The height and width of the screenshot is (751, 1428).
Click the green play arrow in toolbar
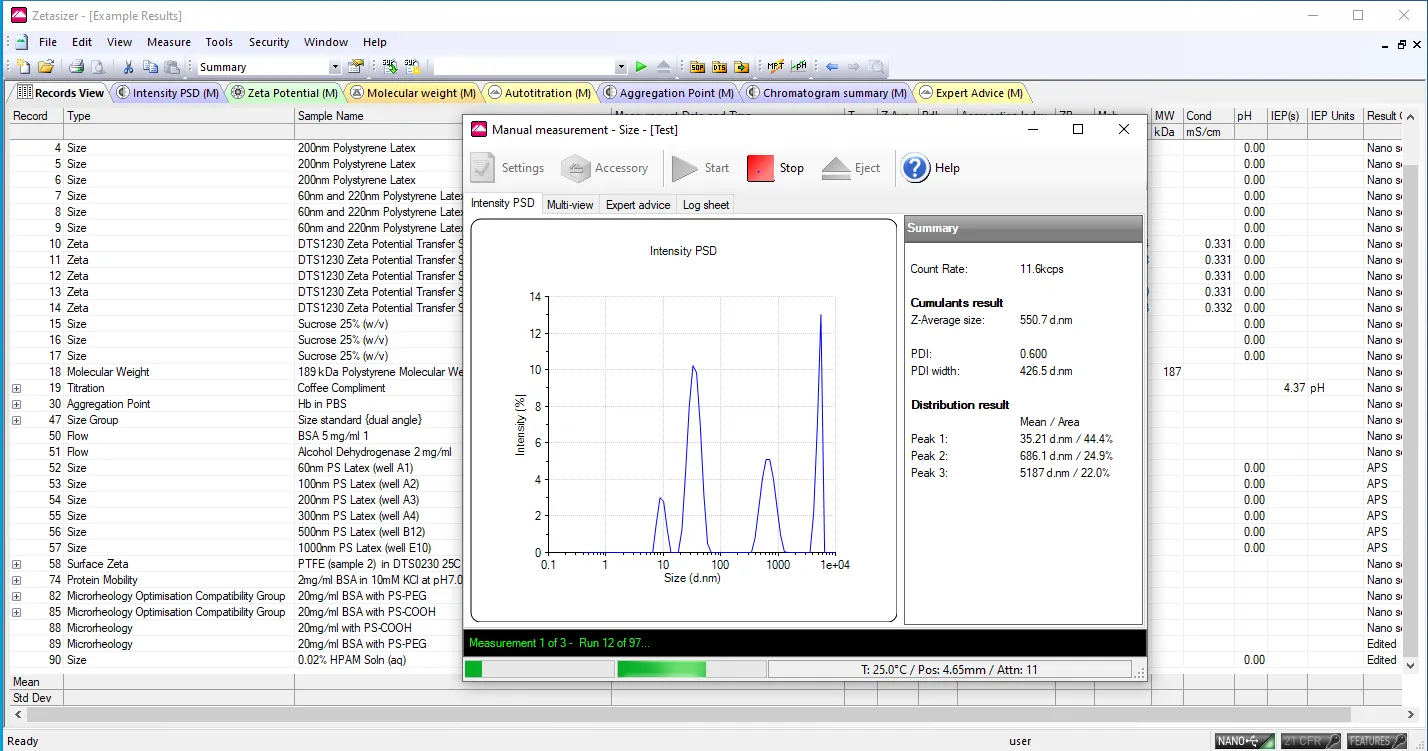pos(642,67)
